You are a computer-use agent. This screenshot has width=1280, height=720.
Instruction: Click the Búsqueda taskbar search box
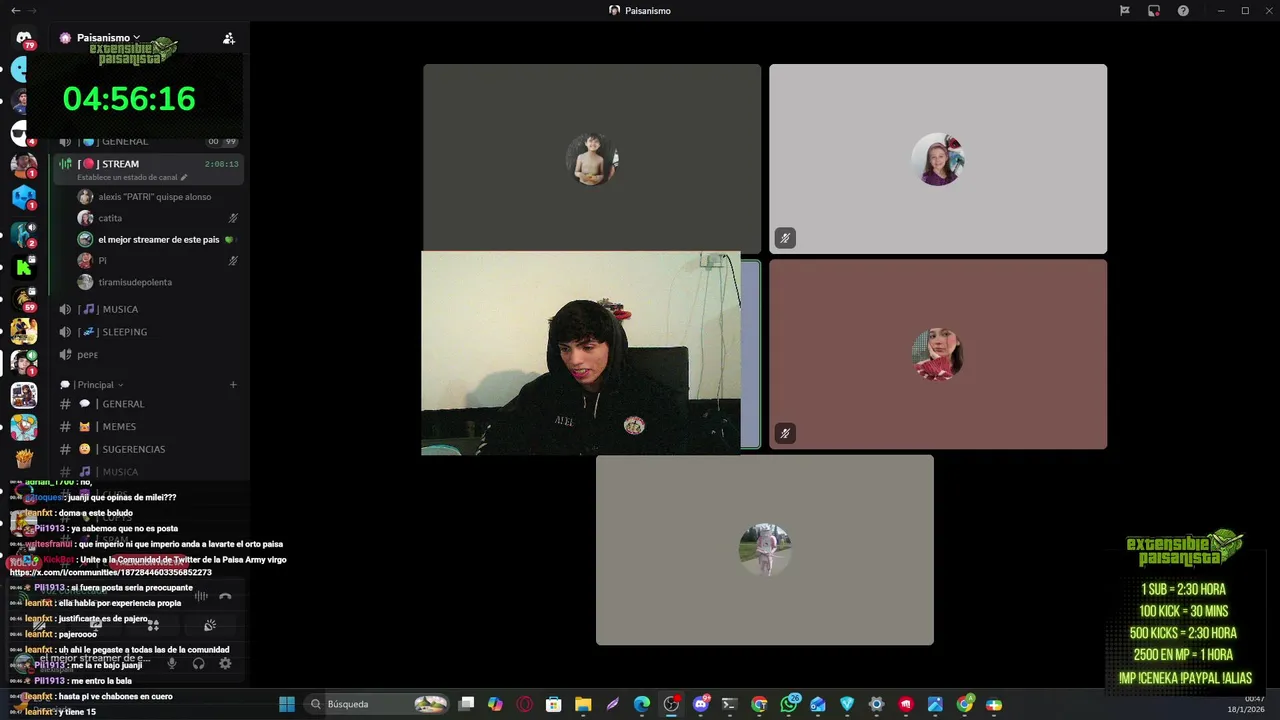click(376, 704)
